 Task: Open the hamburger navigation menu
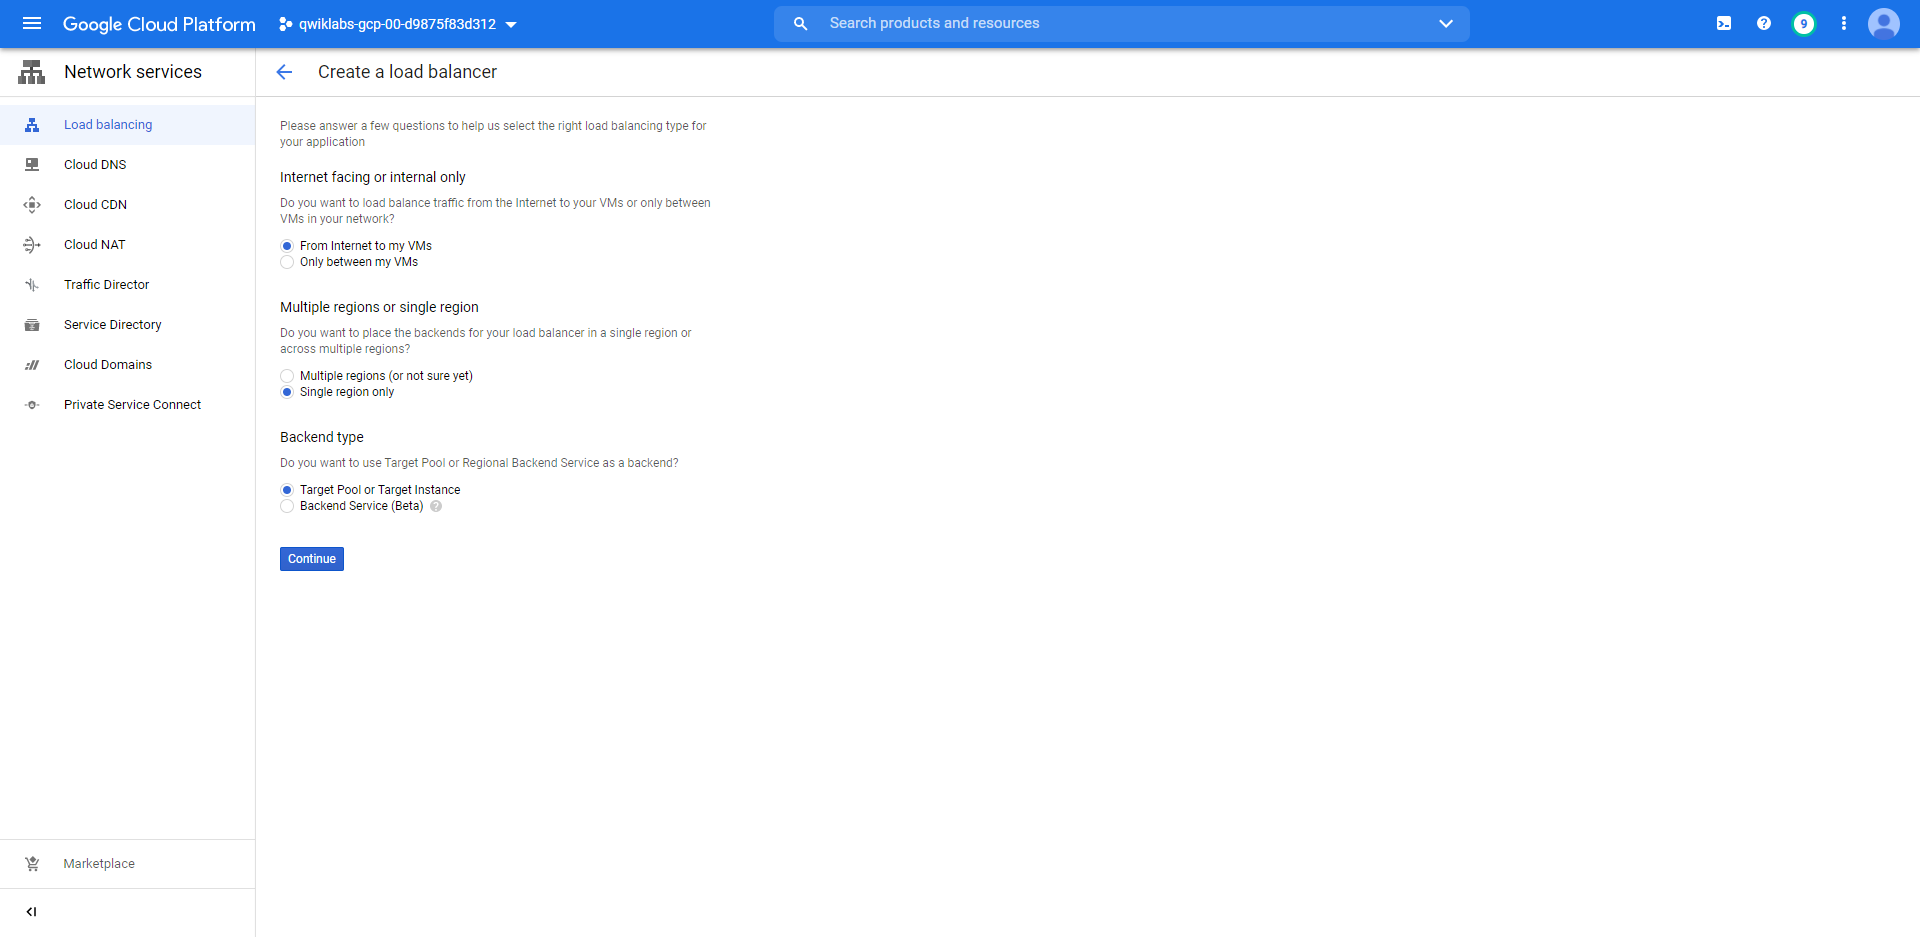point(32,23)
